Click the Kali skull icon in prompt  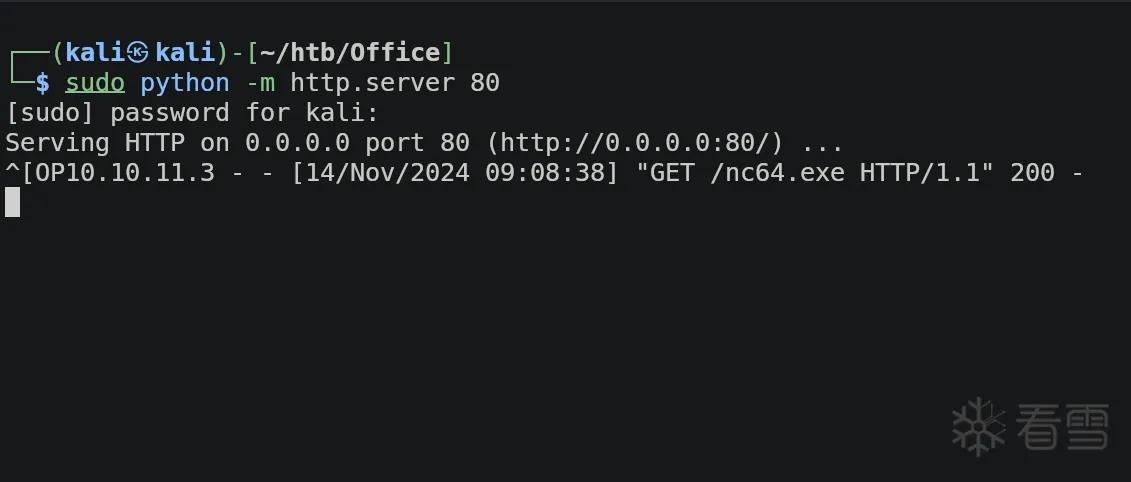coord(137,53)
